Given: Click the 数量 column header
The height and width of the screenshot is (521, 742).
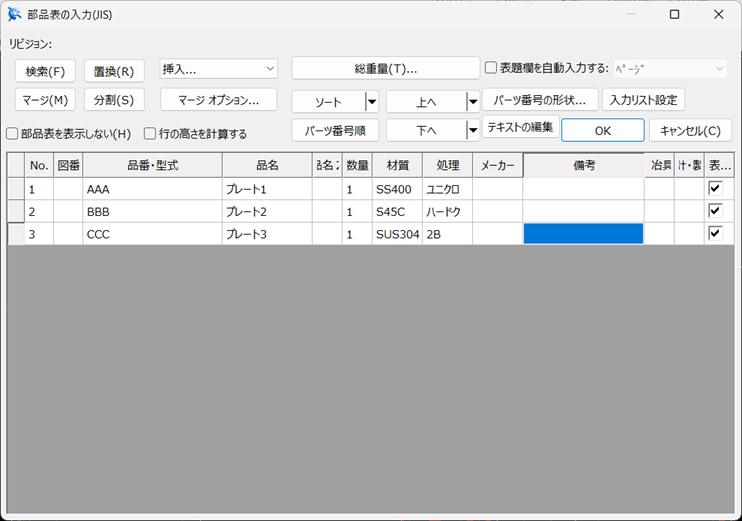Looking at the screenshot, I should tap(357, 165).
